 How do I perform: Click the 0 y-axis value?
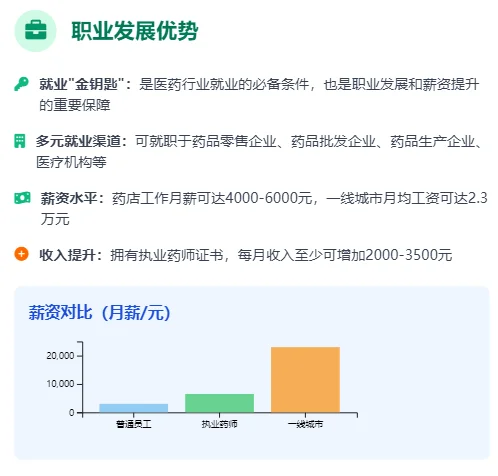(x=72, y=413)
